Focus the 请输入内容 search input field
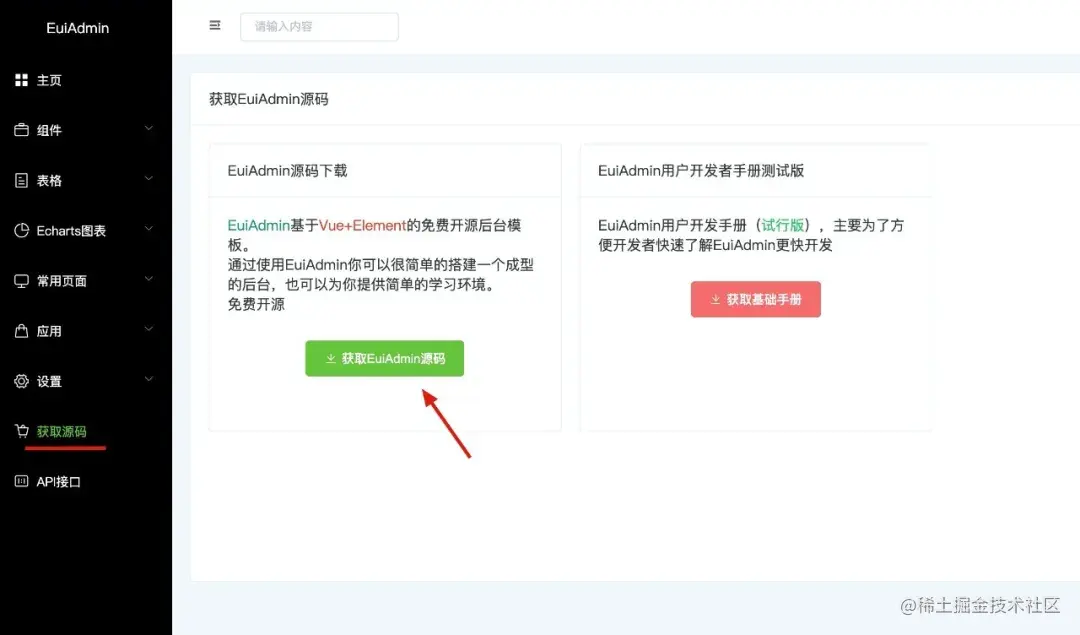This screenshot has width=1080, height=635. 319,26
